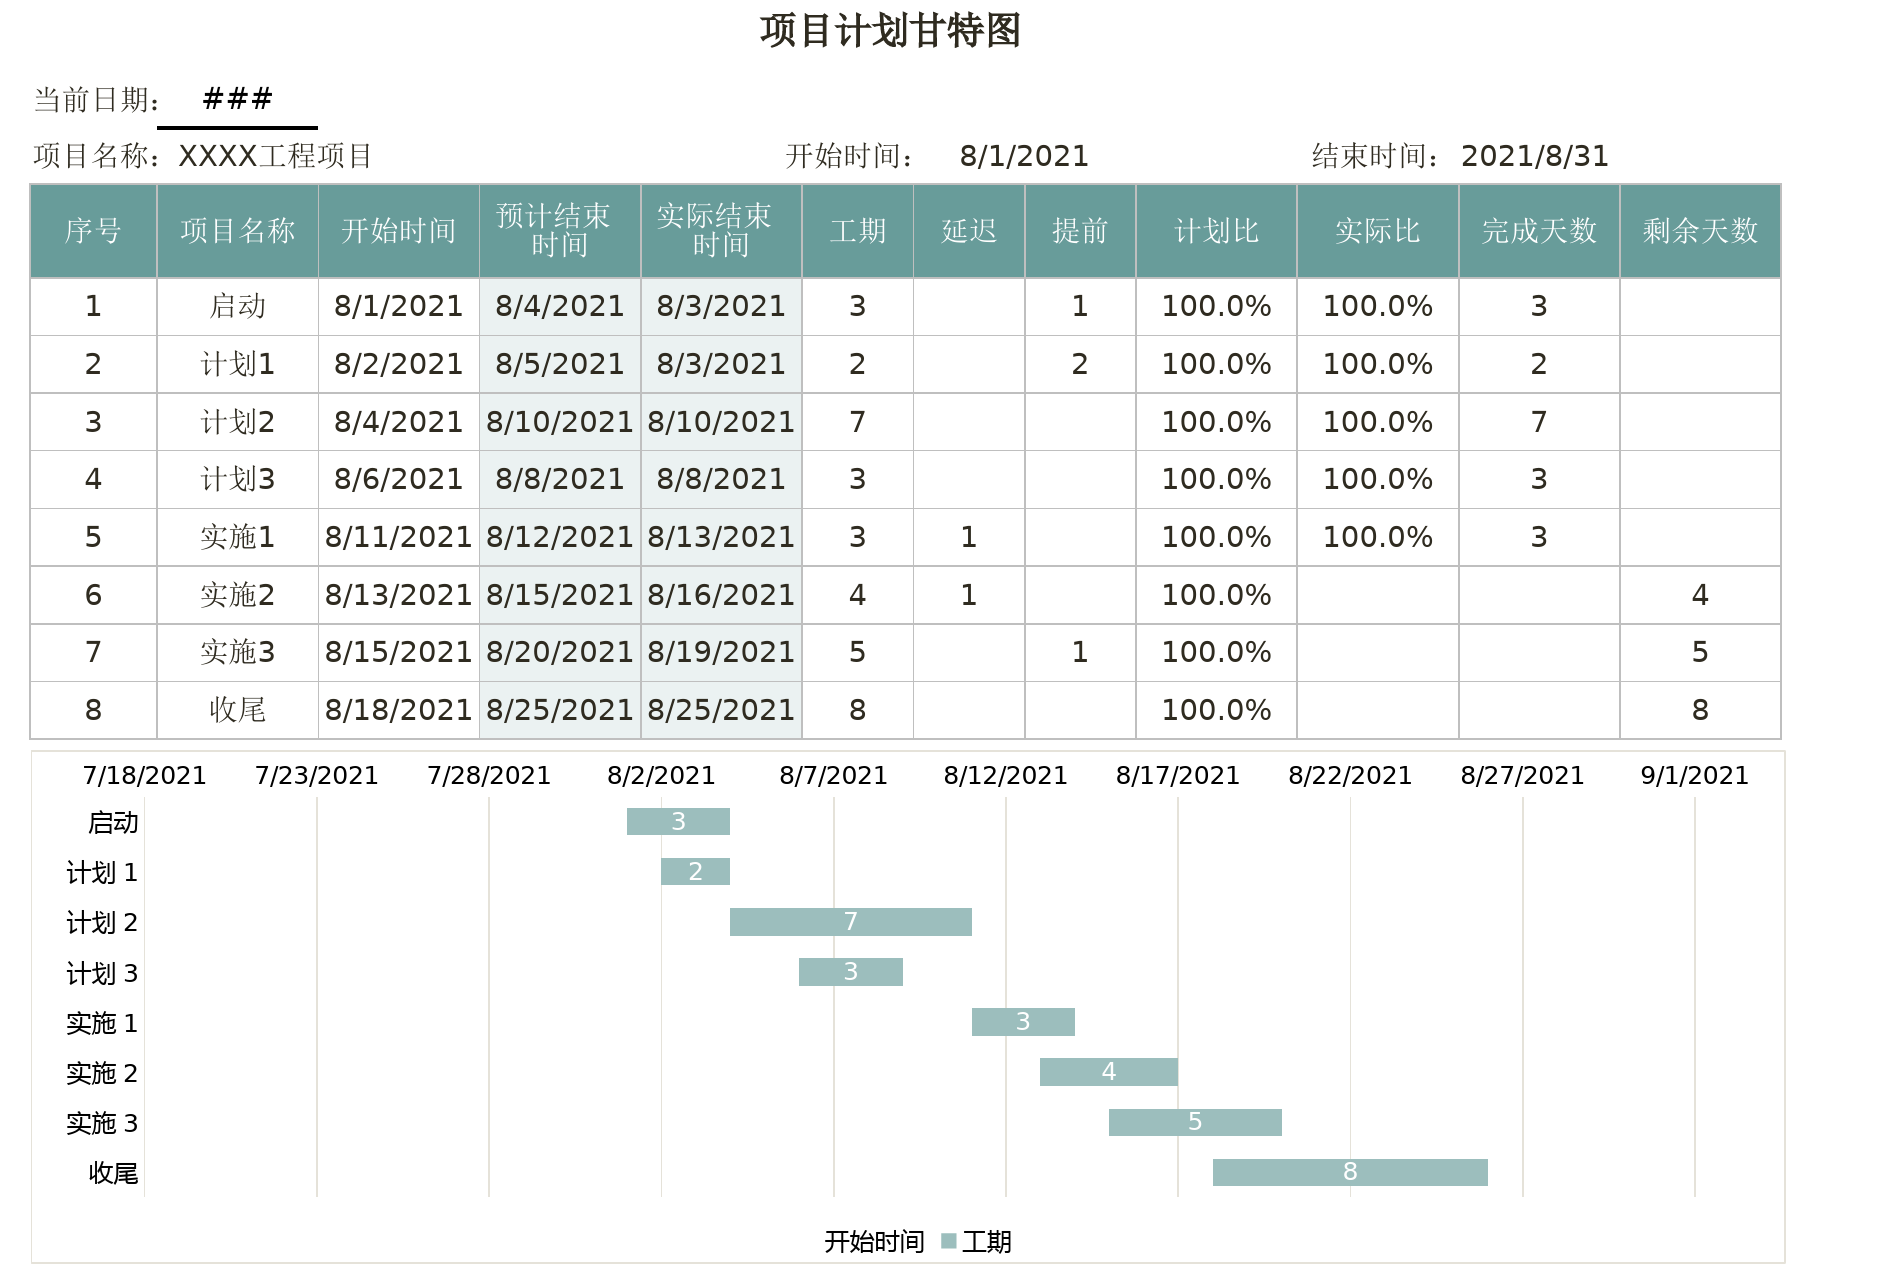The image size is (1887, 1284).
Task: Click the 9/1/2021 axis label in chart
Action: pyautogui.click(x=1695, y=775)
